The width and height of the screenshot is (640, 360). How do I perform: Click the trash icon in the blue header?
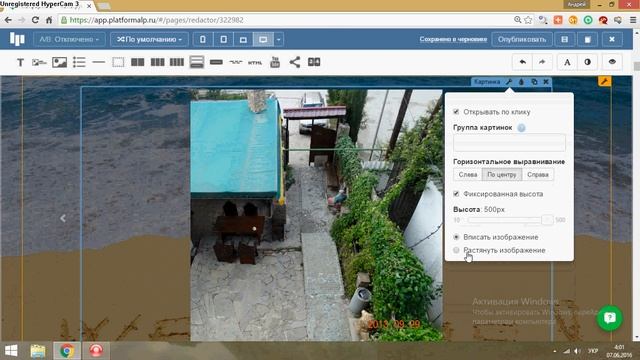(x=588, y=39)
